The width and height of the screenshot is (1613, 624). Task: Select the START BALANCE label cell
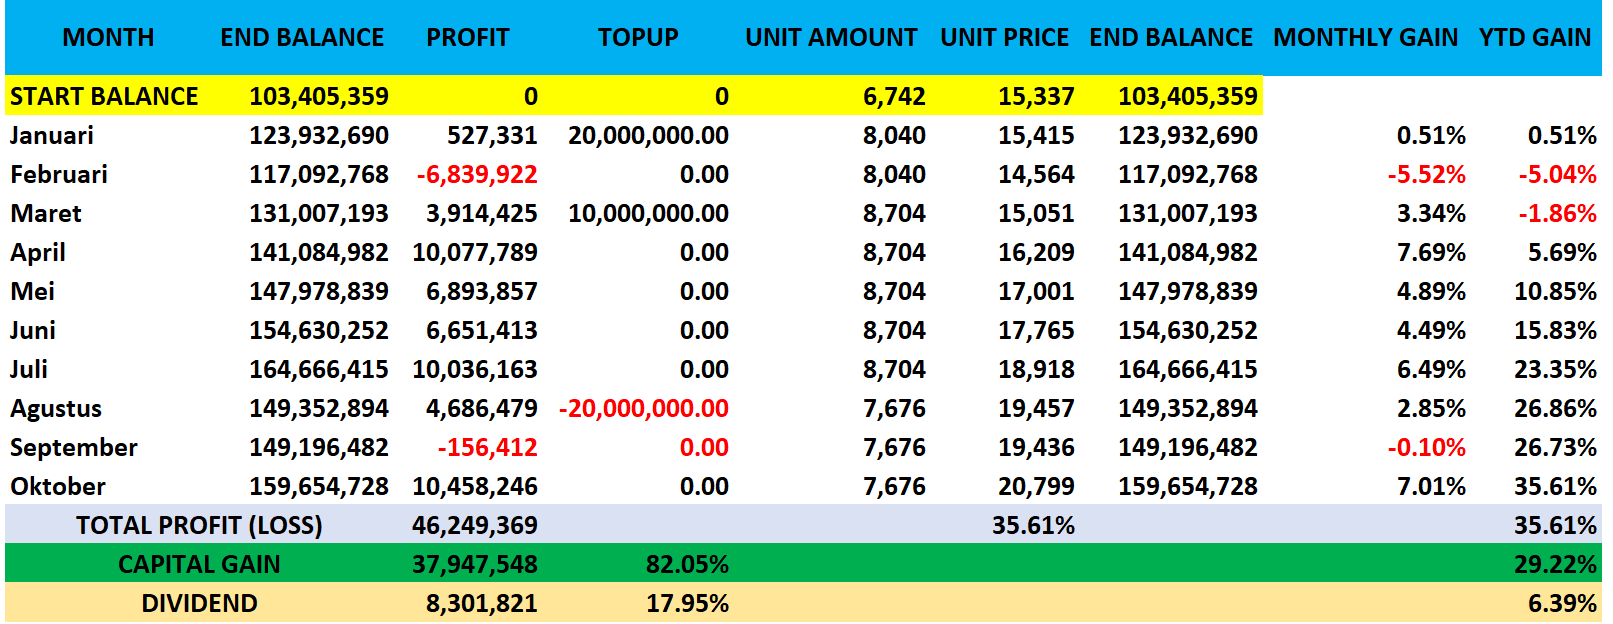104,97
